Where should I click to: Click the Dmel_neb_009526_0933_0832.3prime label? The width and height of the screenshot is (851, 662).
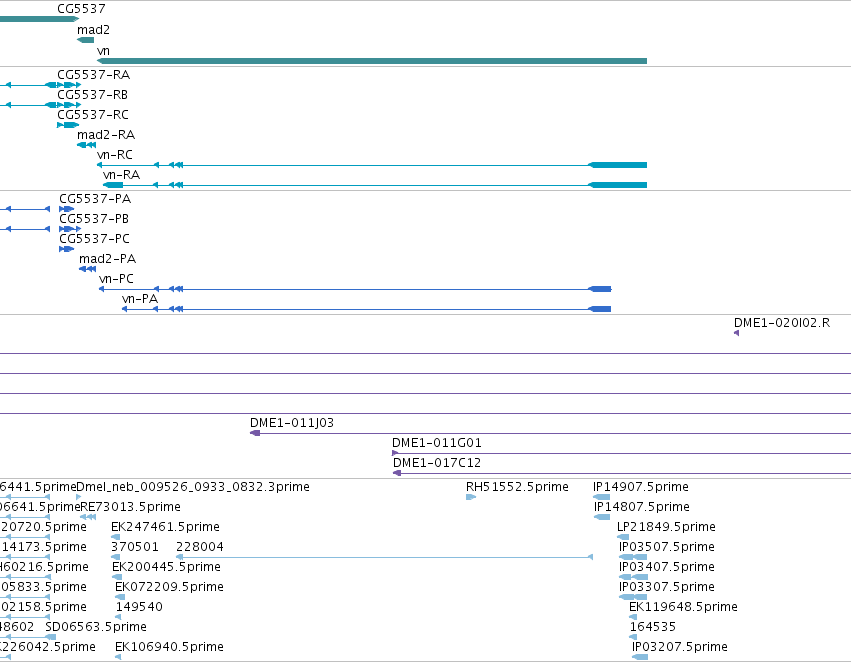coord(193,487)
